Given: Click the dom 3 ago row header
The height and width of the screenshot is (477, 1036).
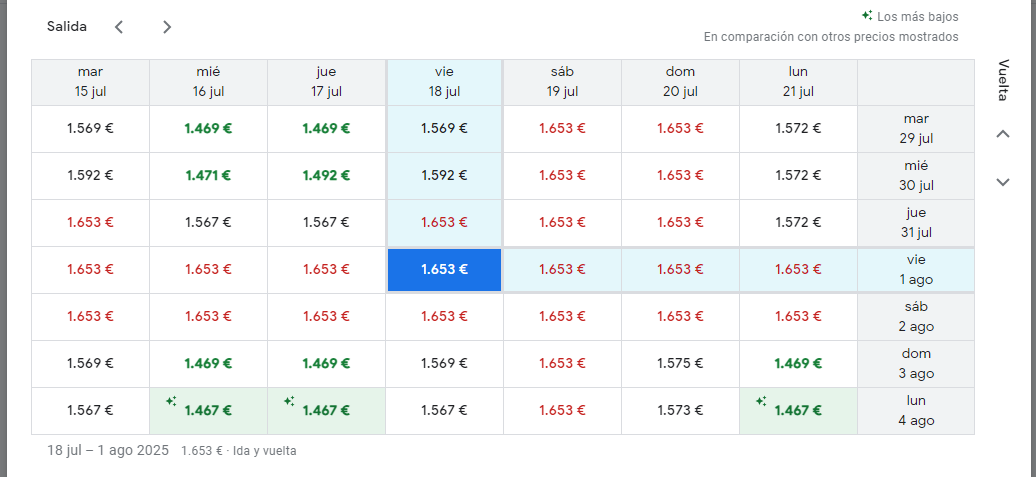Looking at the screenshot, I should click(x=916, y=363).
